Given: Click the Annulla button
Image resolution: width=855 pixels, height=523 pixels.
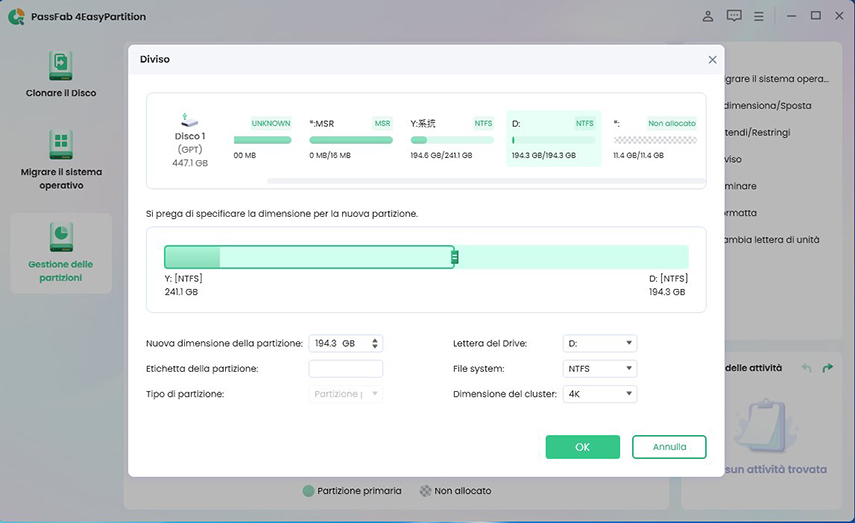Looking at the screenshot, I should click(669, 447).
